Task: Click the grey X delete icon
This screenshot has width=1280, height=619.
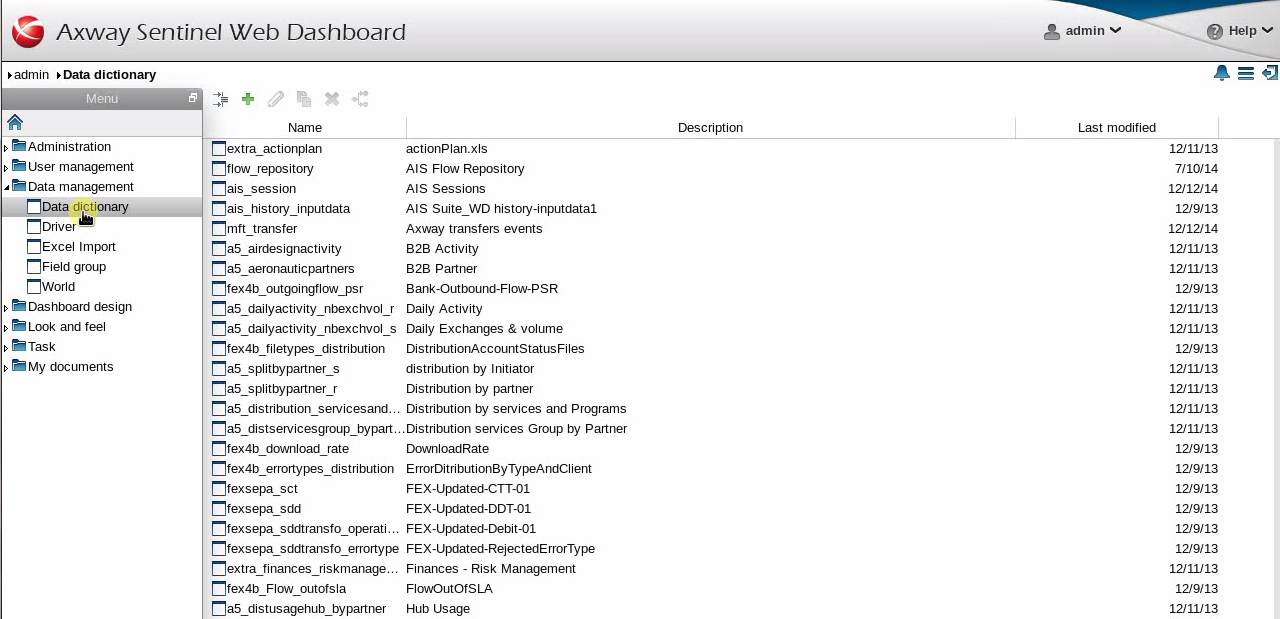Action: tap(332, 99)
